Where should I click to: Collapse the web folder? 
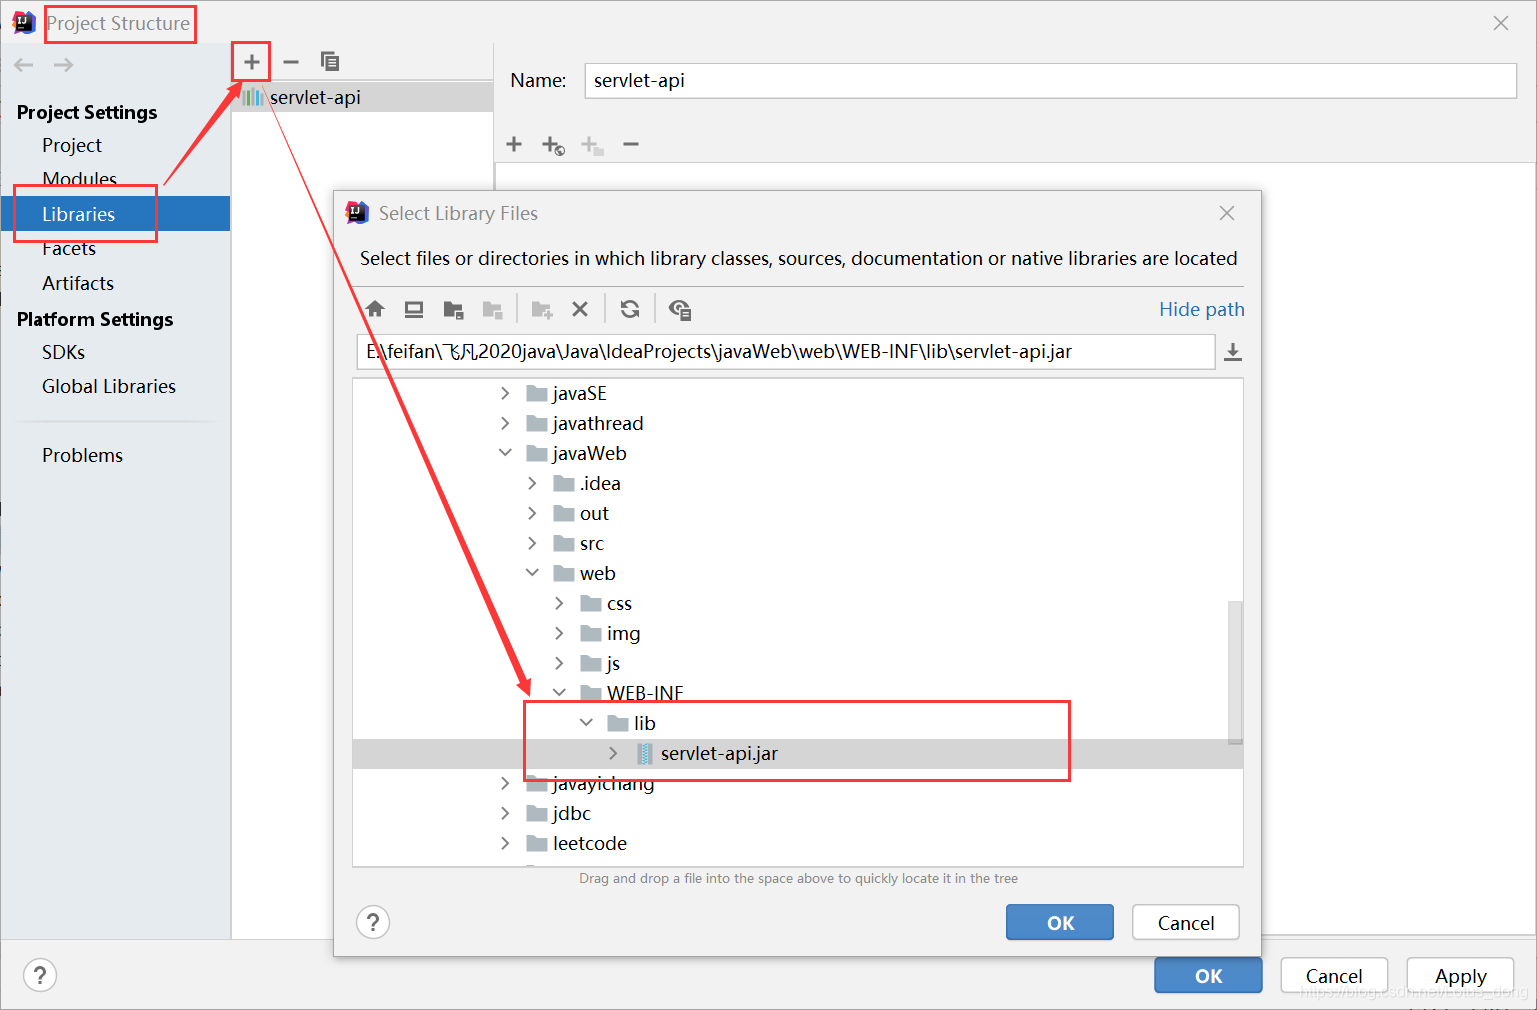[x=532, y=573]
